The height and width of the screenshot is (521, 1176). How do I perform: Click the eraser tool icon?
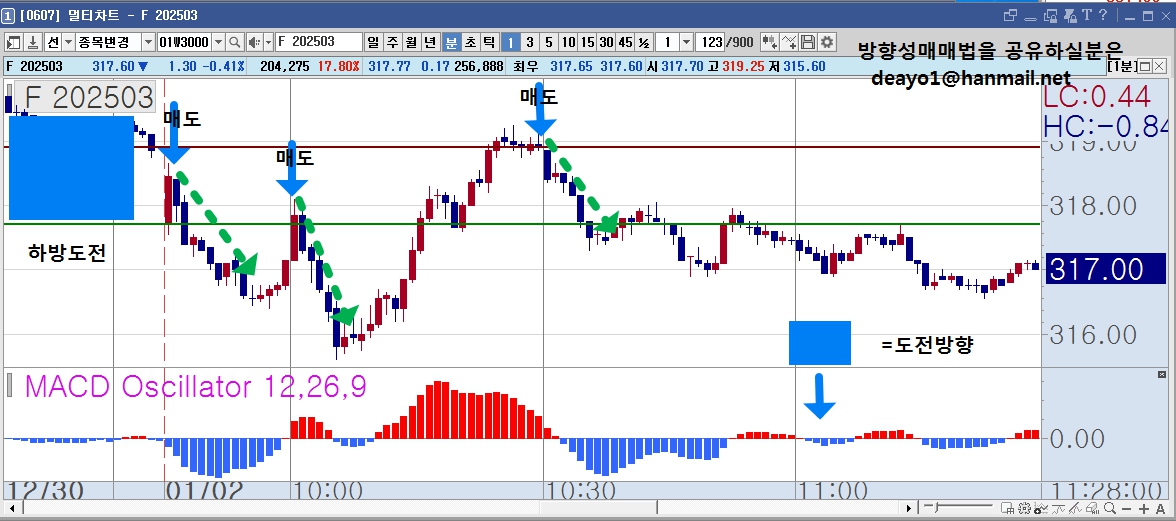point(1092,508)
